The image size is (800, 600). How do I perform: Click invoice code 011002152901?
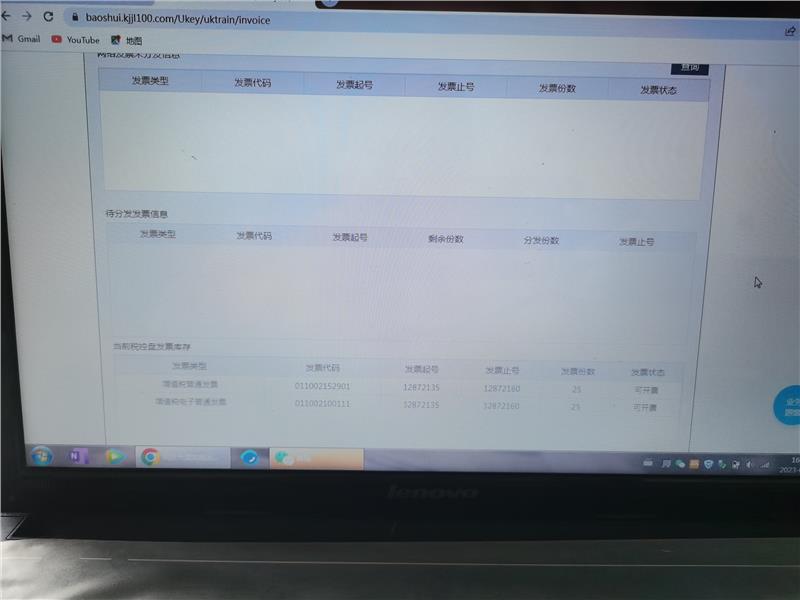322,386
